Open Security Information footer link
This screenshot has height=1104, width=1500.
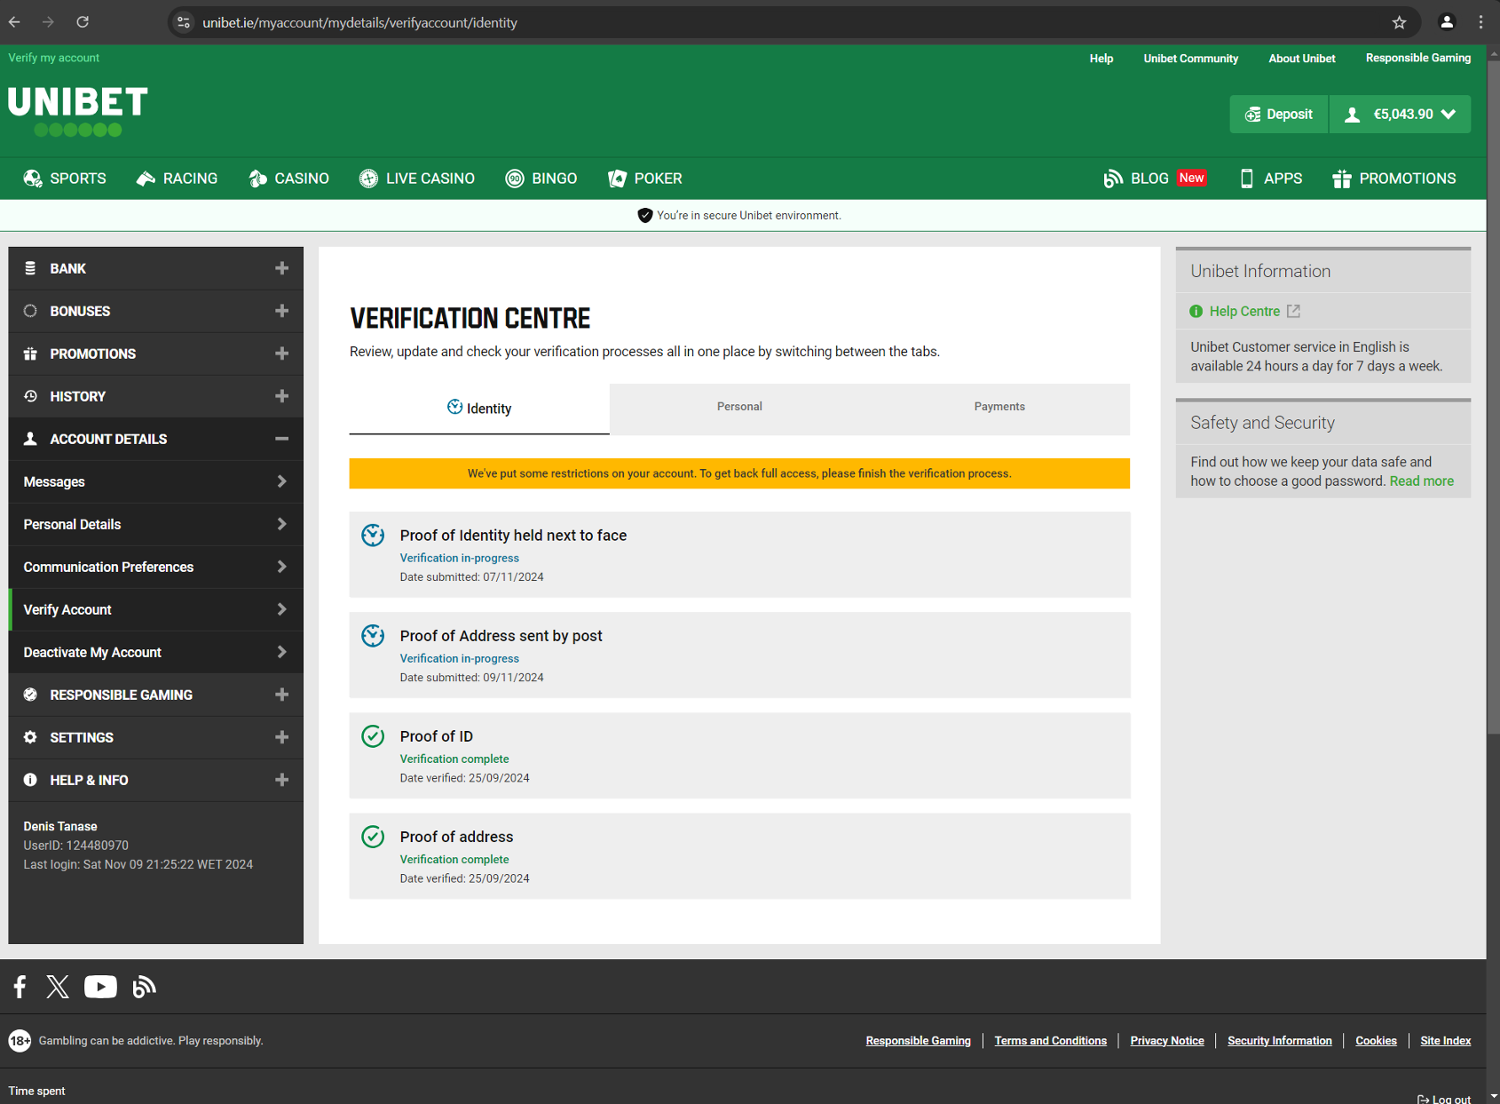pyautogui.click(x=1279, y=1041)
